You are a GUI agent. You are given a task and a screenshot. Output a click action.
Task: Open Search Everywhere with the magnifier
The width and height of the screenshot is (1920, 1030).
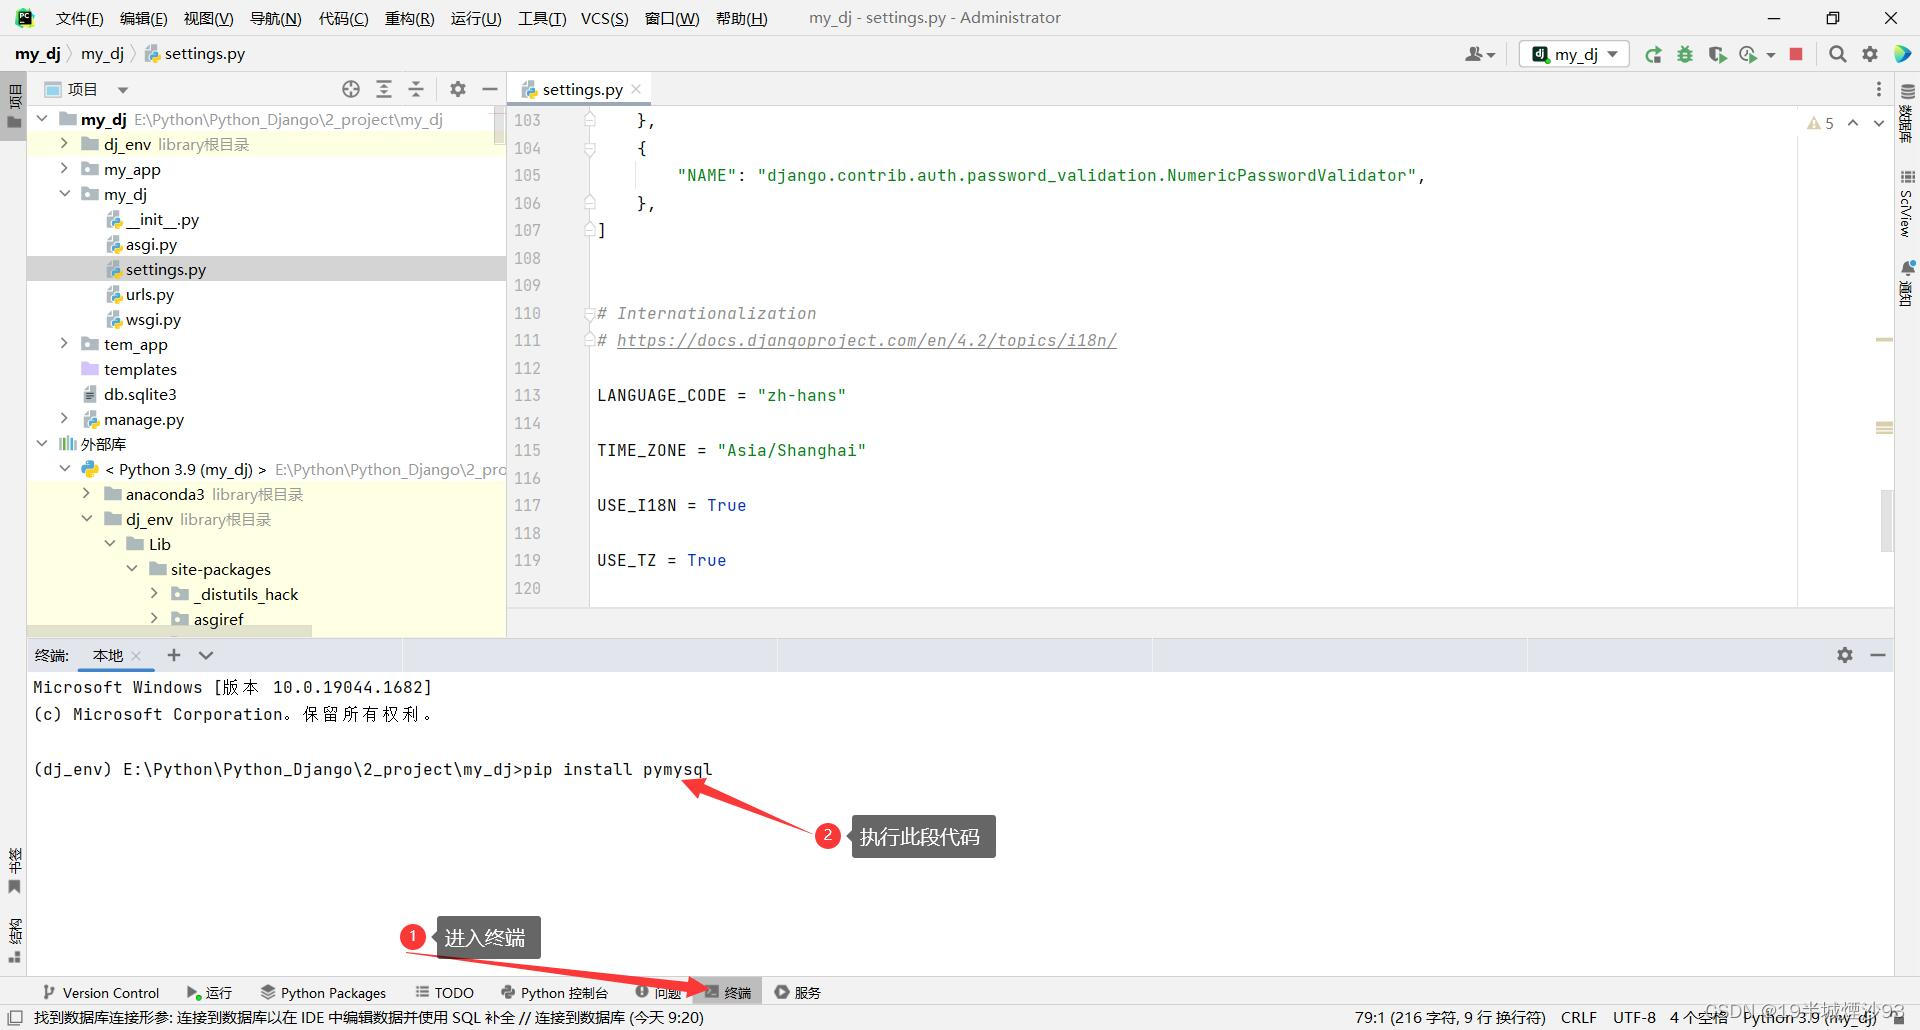click(1837, 54)
